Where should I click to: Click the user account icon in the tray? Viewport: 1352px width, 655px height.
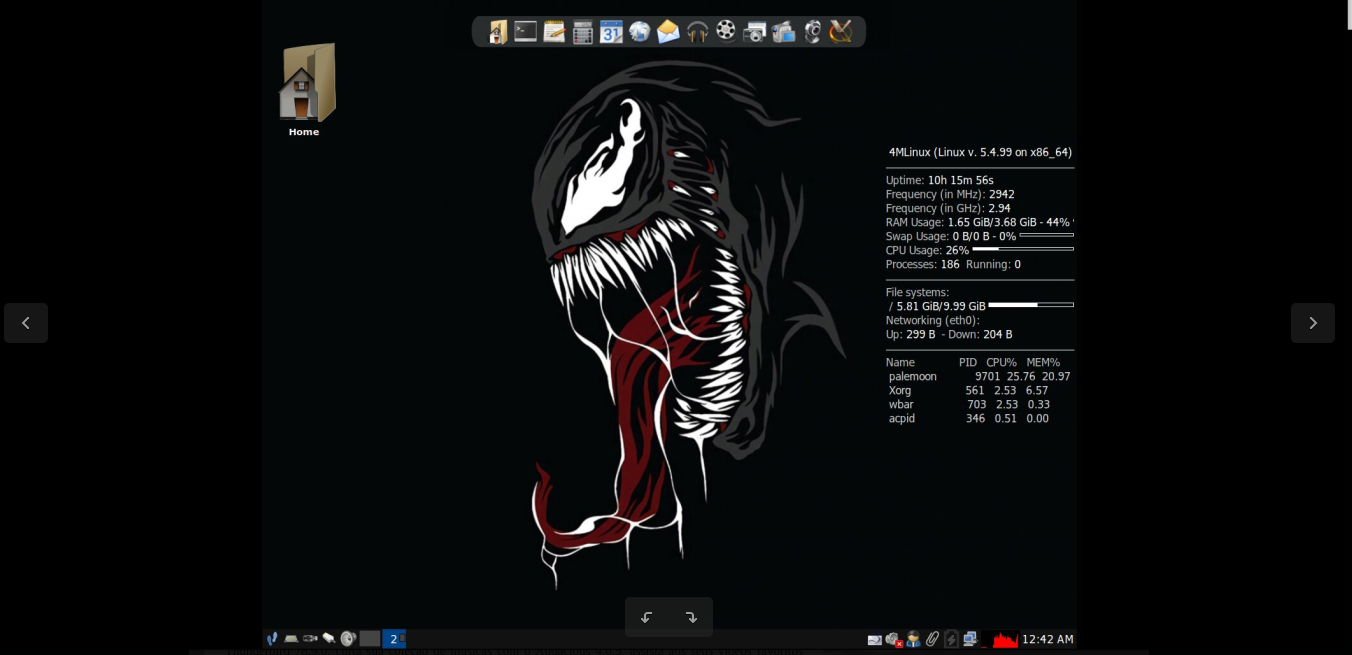tap(913, 640)
